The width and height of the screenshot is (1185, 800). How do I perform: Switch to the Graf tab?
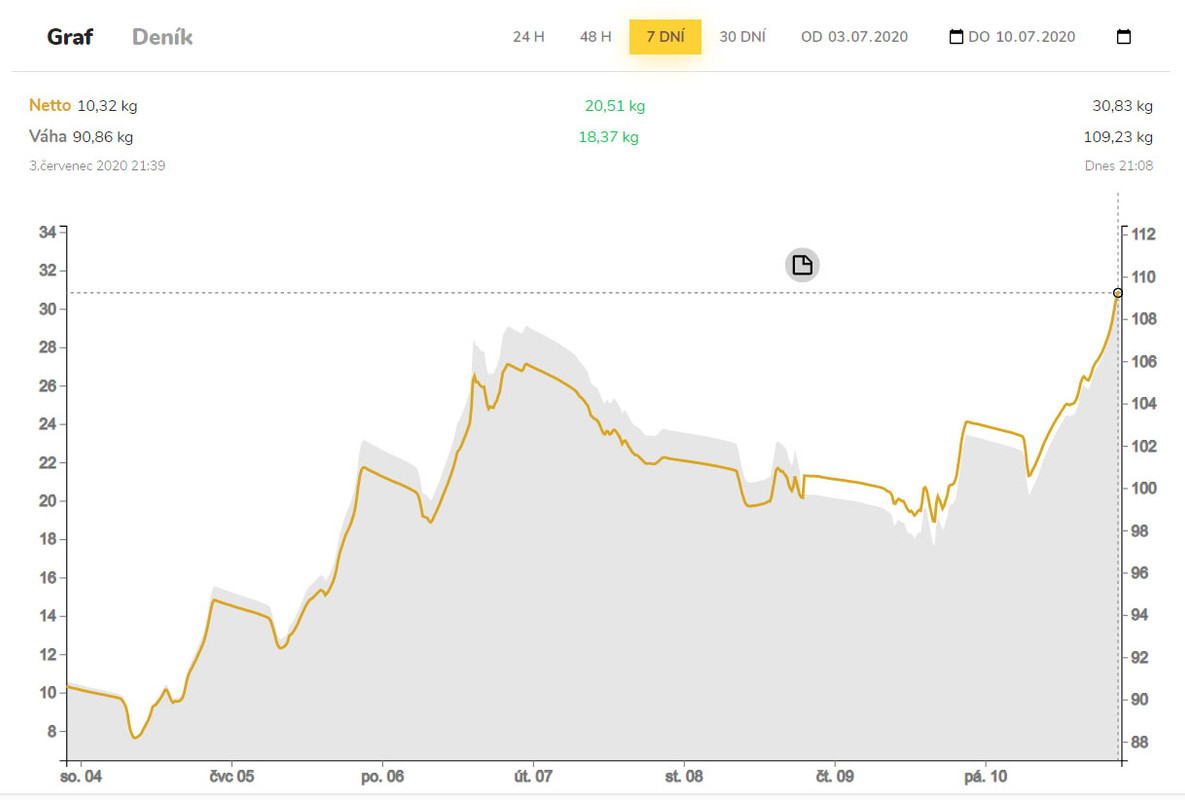point(70,37)
